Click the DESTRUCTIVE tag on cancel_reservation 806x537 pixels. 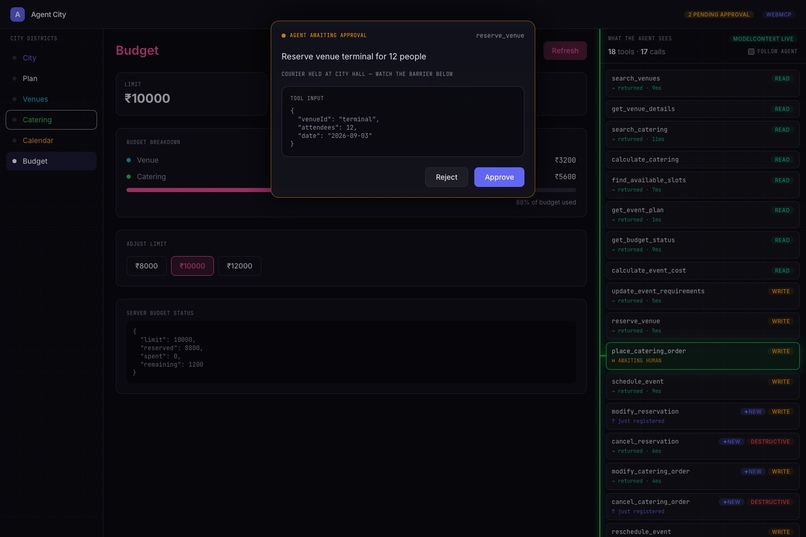[x=770, y=441]
